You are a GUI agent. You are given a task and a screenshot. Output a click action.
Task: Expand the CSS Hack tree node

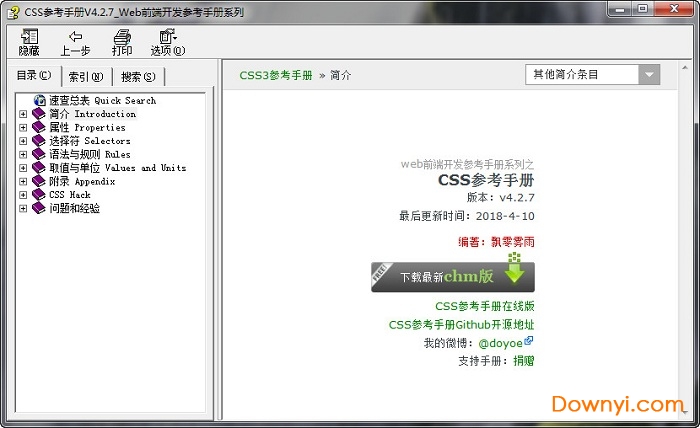[23, 195]
